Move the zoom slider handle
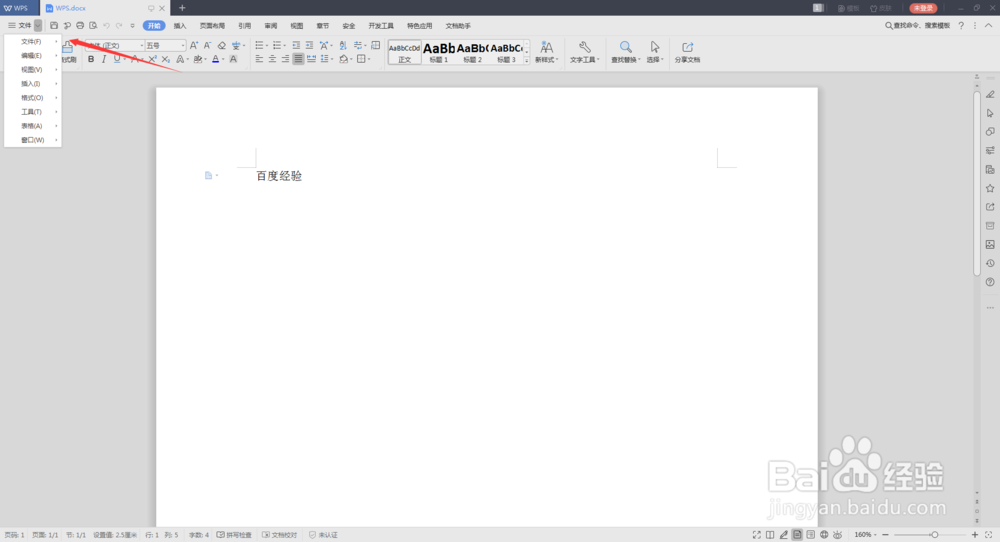 click(934, 535)
